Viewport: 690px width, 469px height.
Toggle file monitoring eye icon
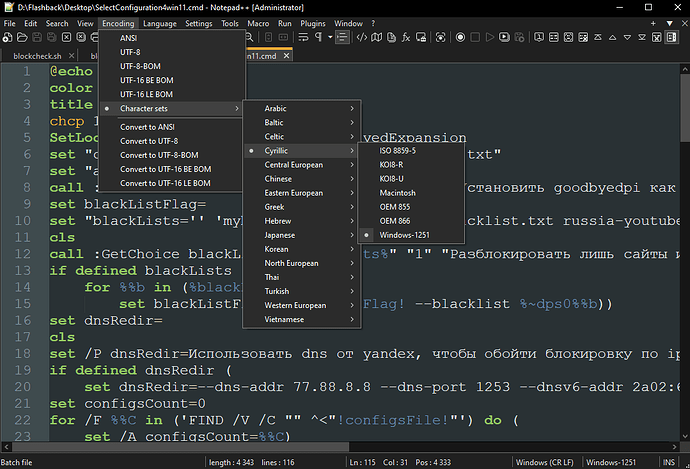pos(440,37)
